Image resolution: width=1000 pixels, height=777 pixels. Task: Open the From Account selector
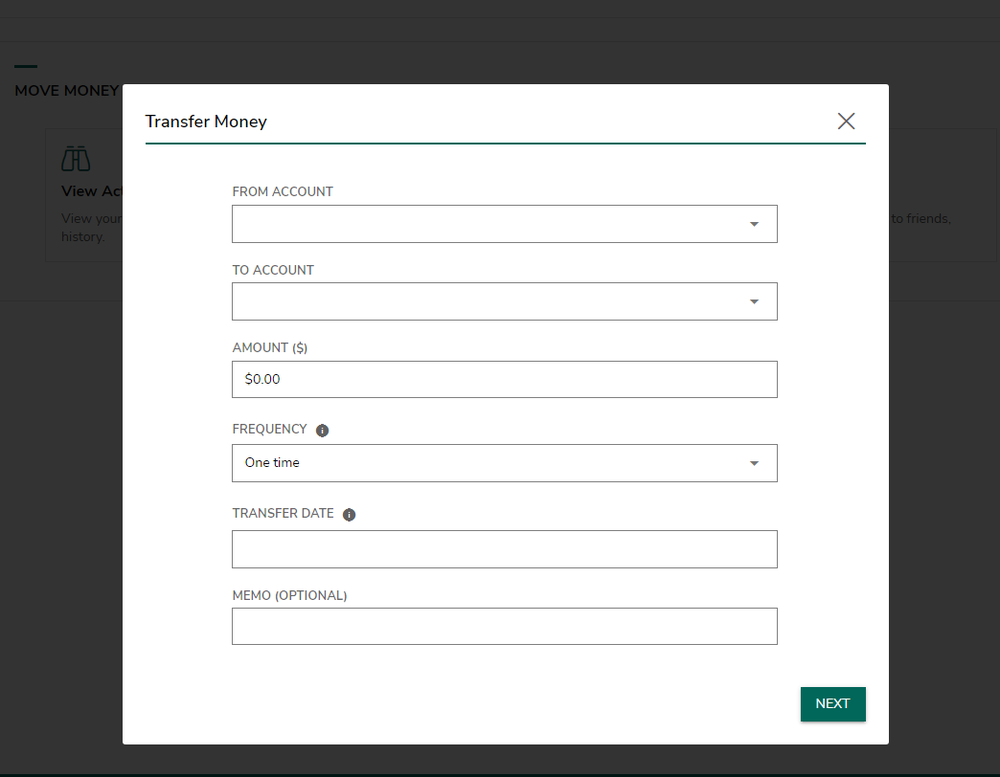(x=505, y=223)
